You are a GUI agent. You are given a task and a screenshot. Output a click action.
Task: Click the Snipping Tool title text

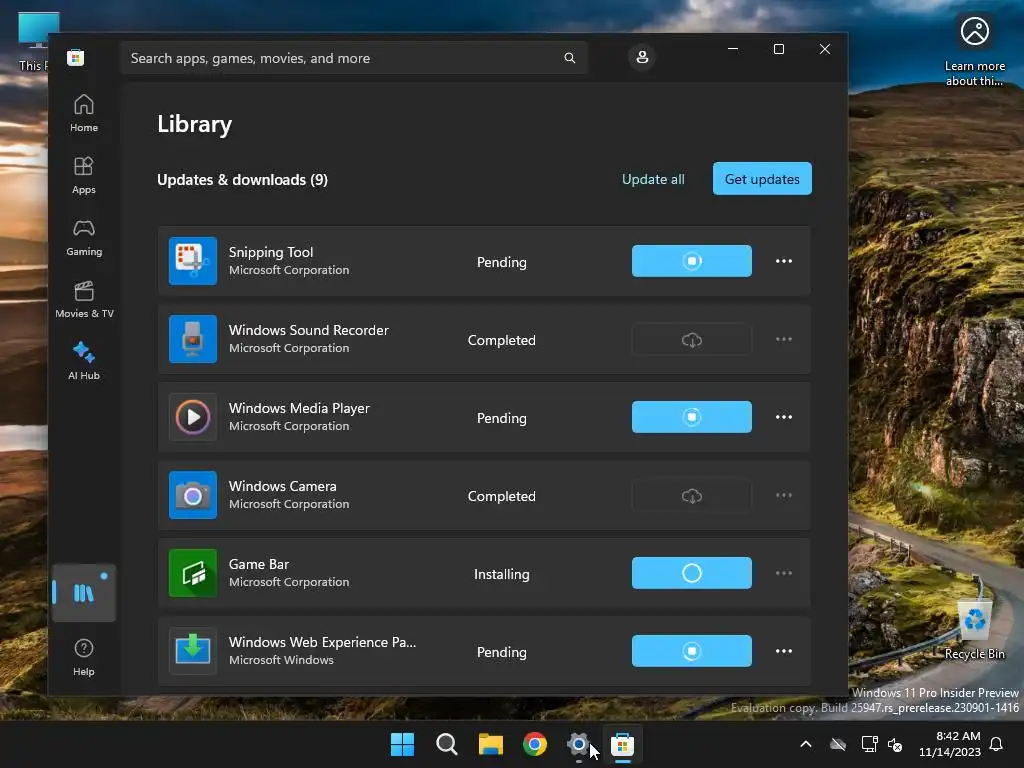[x=271, y=252]
